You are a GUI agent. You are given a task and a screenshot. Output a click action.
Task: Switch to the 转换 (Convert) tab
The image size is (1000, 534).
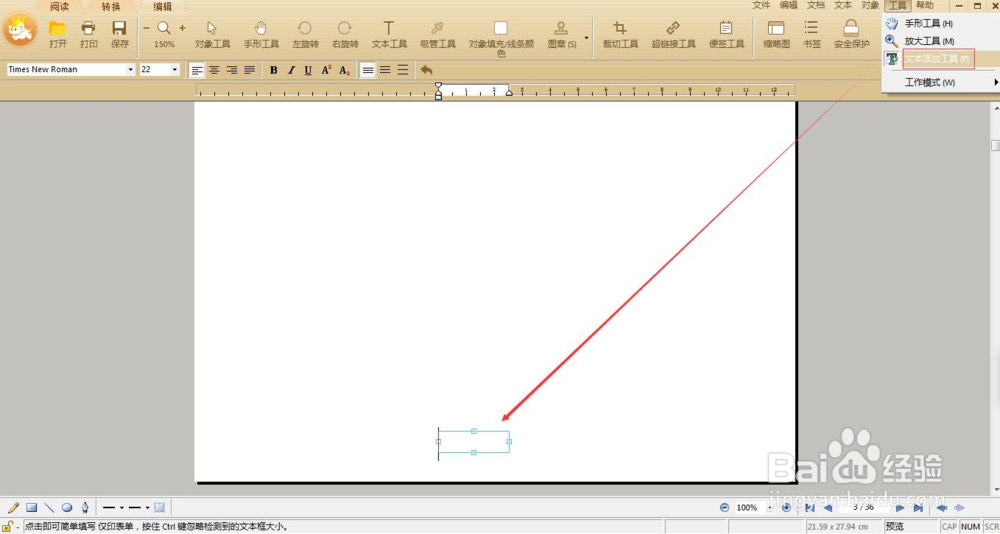click(x=111, y=7)
